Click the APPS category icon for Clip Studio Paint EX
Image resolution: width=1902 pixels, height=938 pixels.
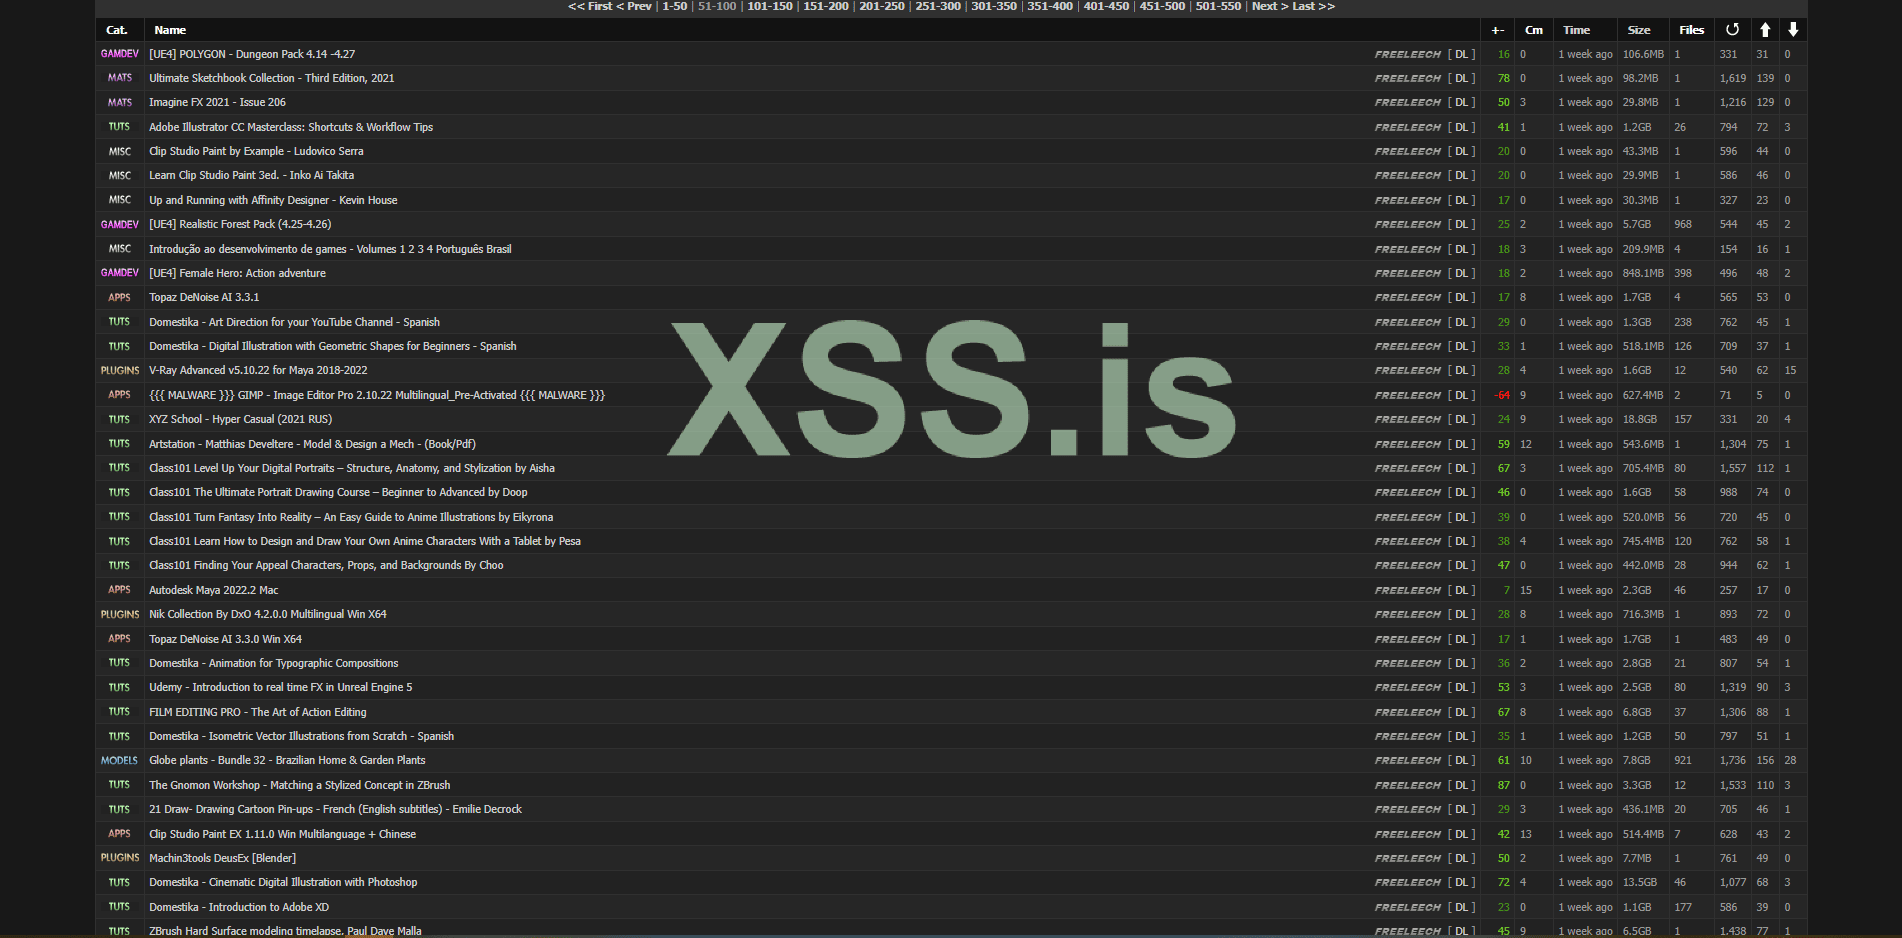[x=120, y=834]
